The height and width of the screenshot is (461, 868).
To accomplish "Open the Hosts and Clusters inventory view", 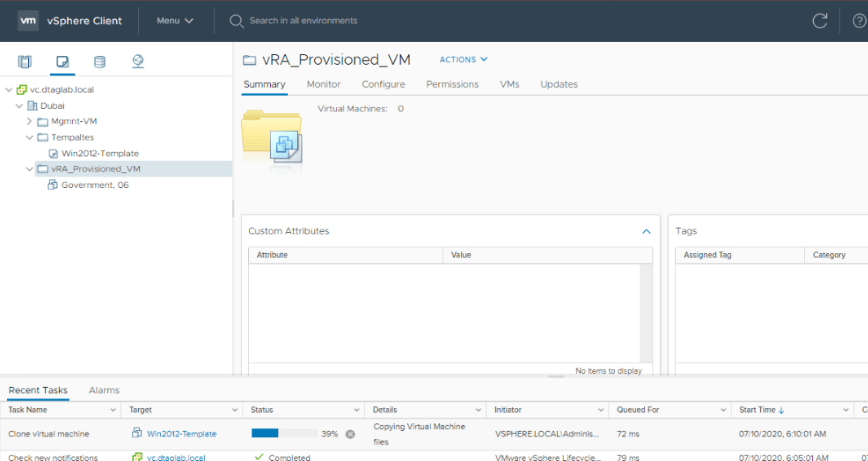I will [x=25, y=62].
